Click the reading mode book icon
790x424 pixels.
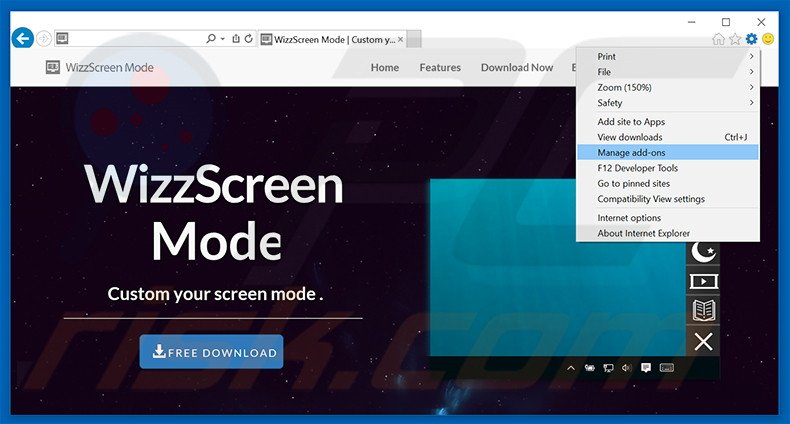(703, 310)
